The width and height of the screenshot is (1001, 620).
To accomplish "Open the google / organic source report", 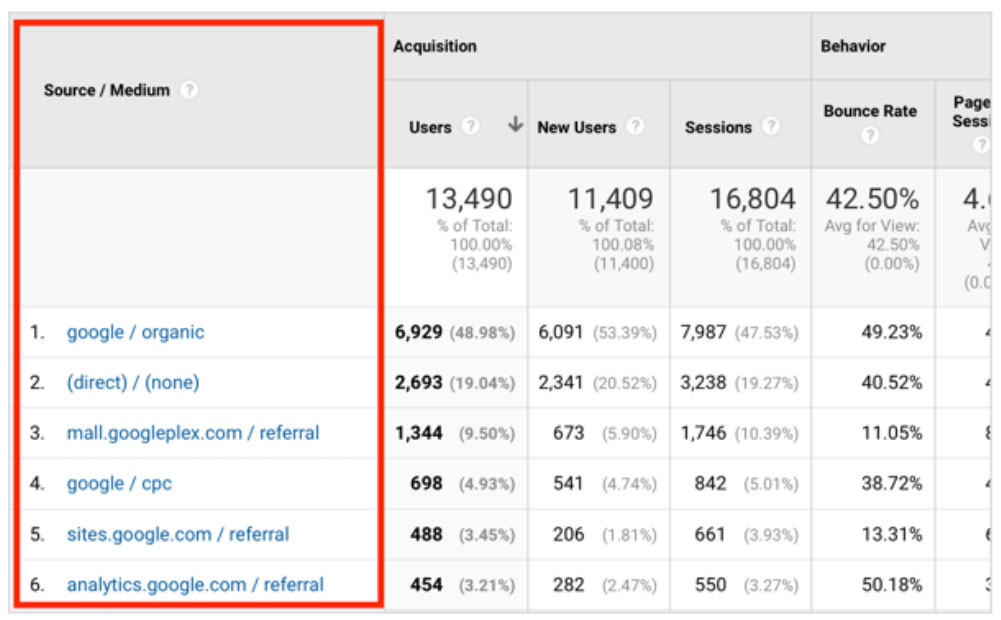I will click(x=134, y=331).
